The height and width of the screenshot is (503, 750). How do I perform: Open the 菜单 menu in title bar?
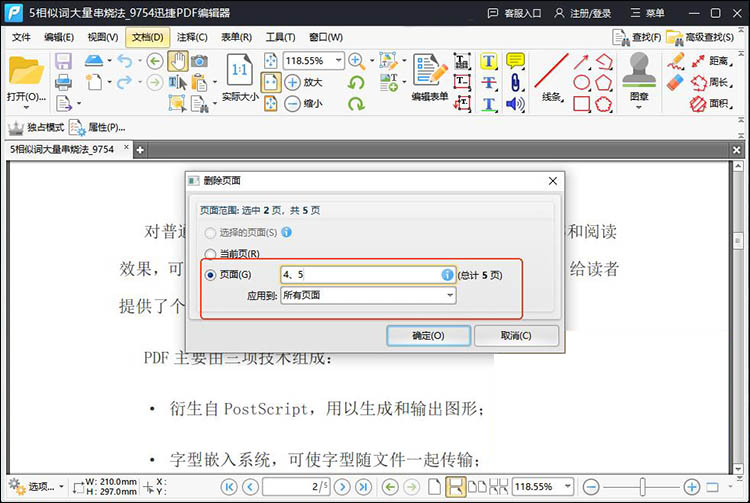click(647, 13)
